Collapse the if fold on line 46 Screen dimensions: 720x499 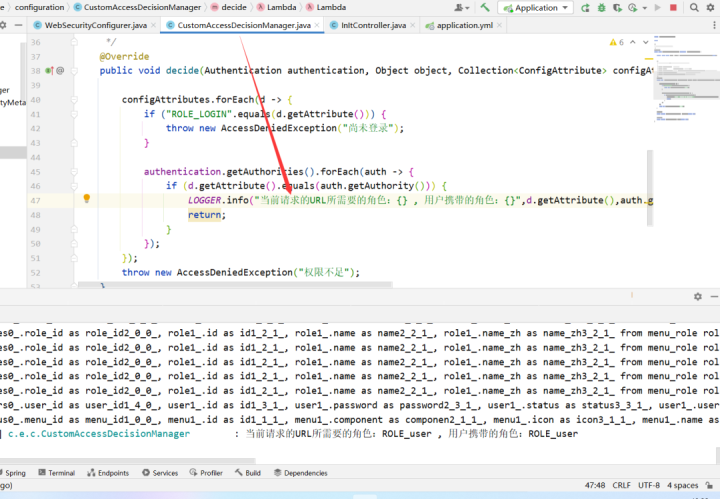(x=74, y=186)
